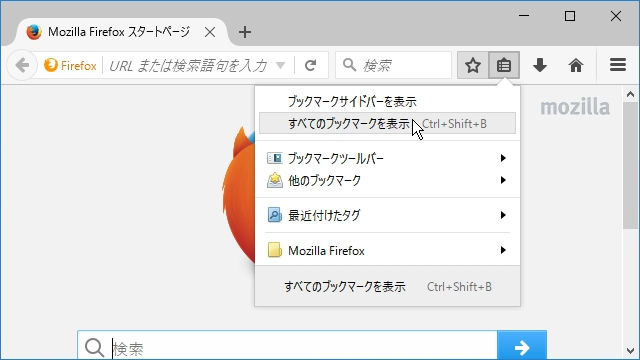Focus the URL address input field
640x360 pixels.
(x=189, y=65)
